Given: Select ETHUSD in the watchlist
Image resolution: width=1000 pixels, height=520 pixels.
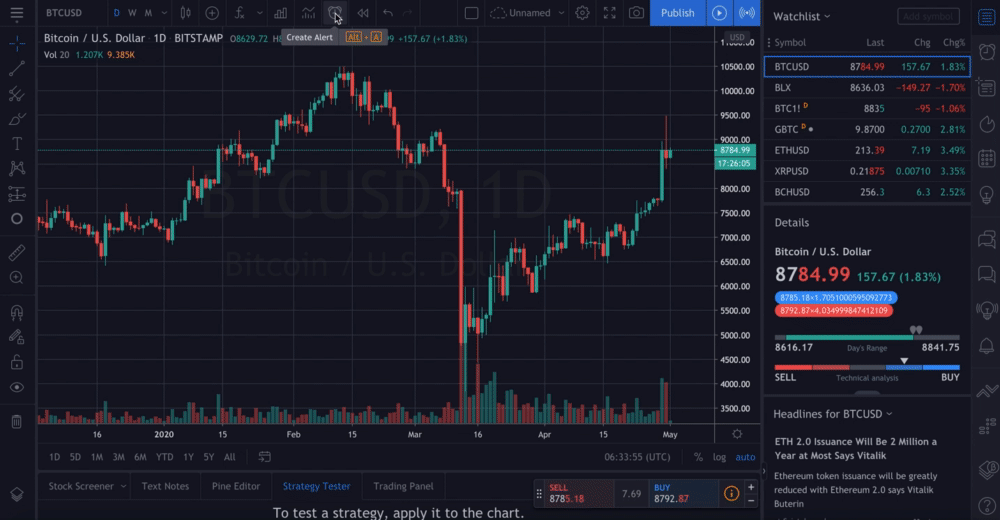Looking at the screenshot, I should pos(792,150).
